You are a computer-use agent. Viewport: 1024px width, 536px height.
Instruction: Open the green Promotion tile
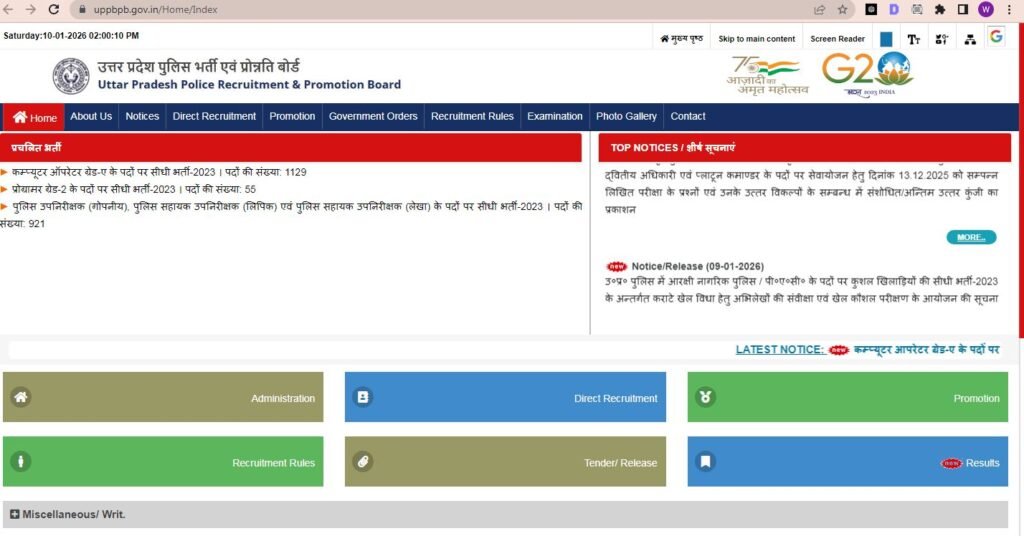pos(847,397)
